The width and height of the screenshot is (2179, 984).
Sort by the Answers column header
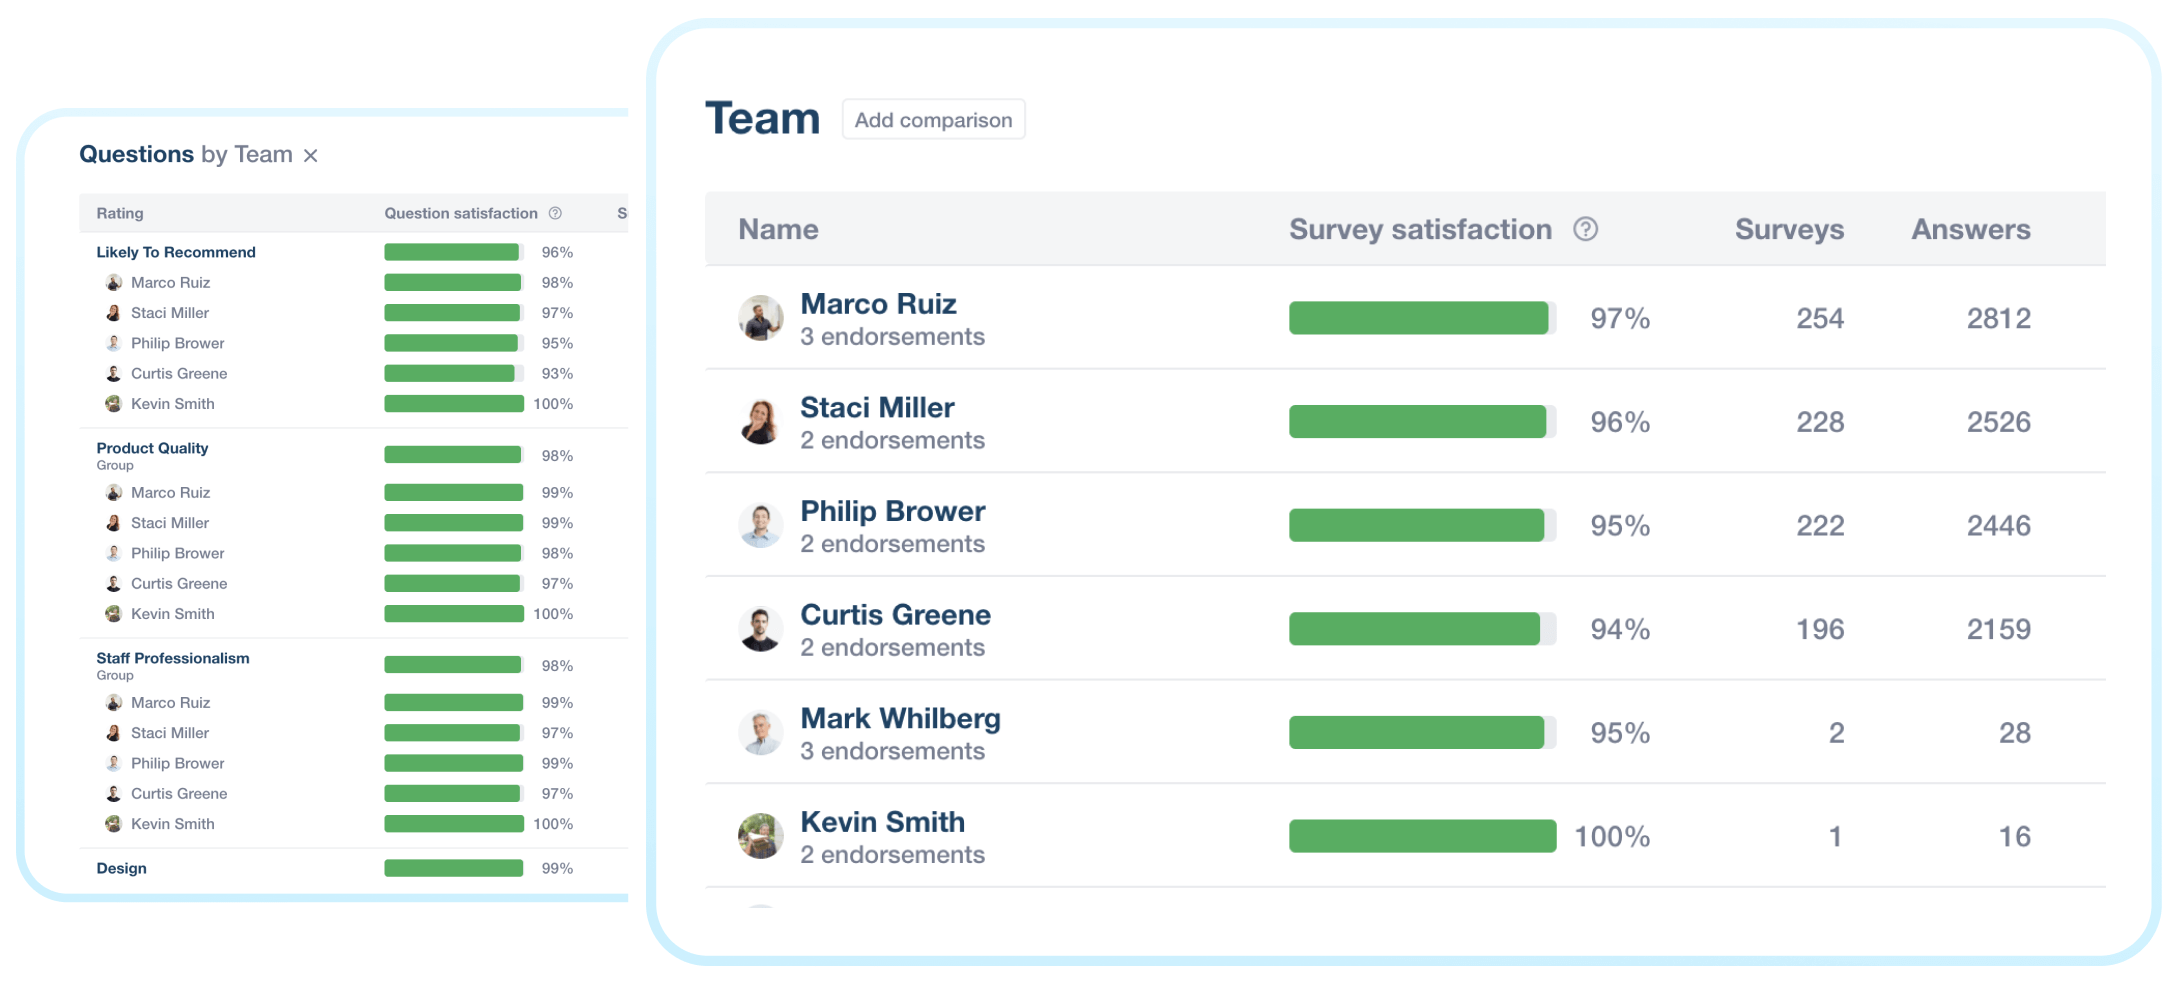1970,229
